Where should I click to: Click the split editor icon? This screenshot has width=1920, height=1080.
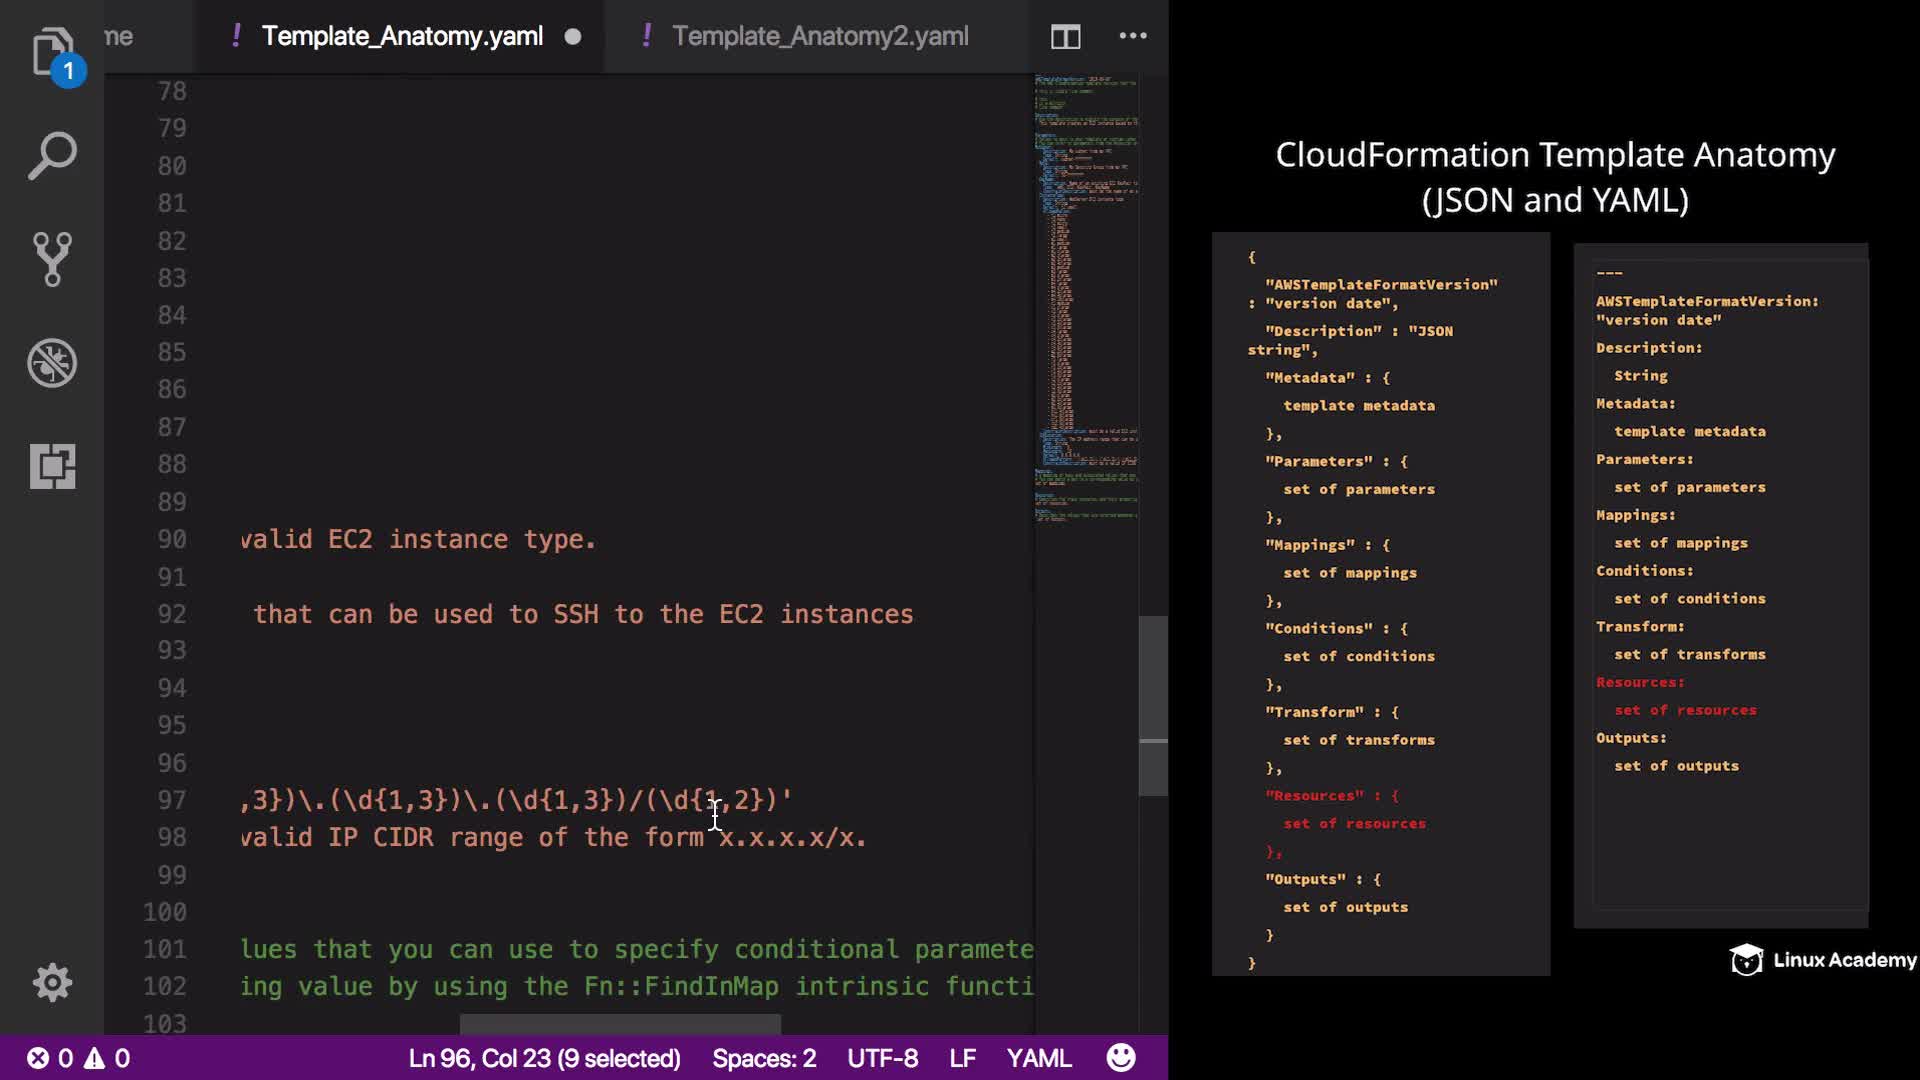pos(1065,37)
